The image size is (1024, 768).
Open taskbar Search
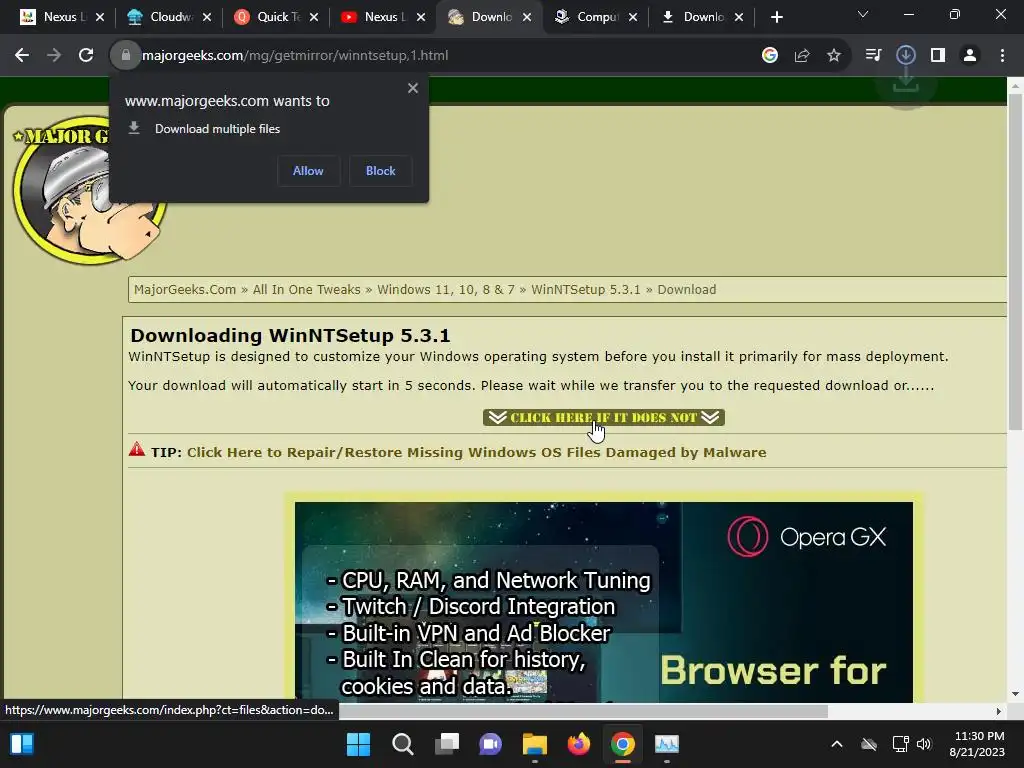coord(402,744)
